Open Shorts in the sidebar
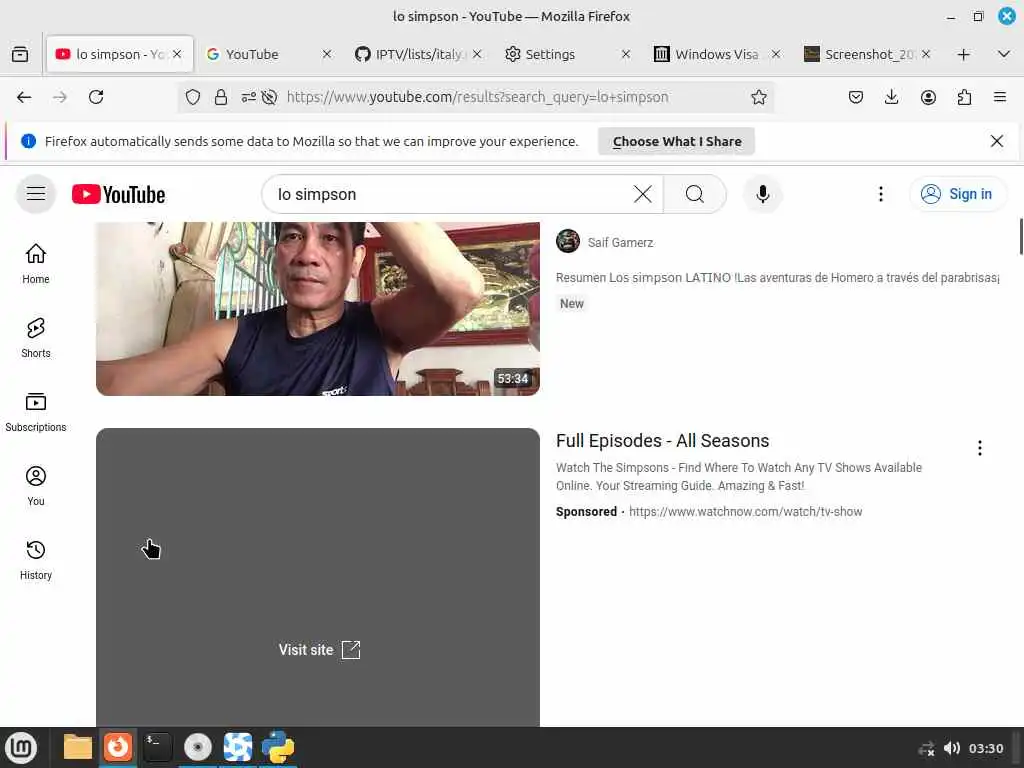 point(36,338)
